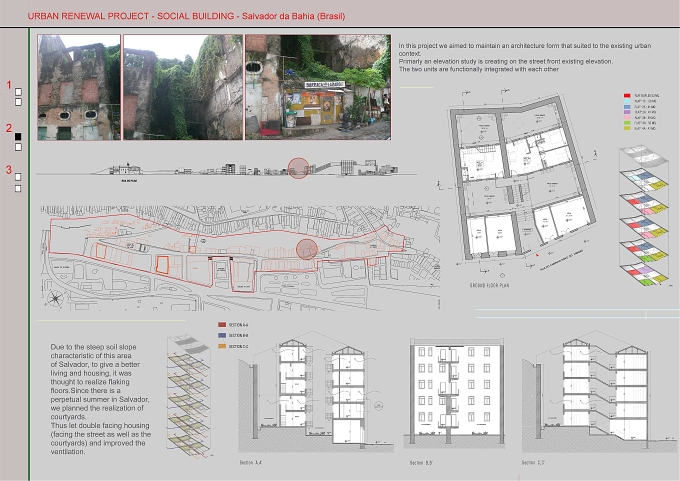Pick the Section B-B blue swatch
Screen dimensions: 680x481
pos(222,335)
